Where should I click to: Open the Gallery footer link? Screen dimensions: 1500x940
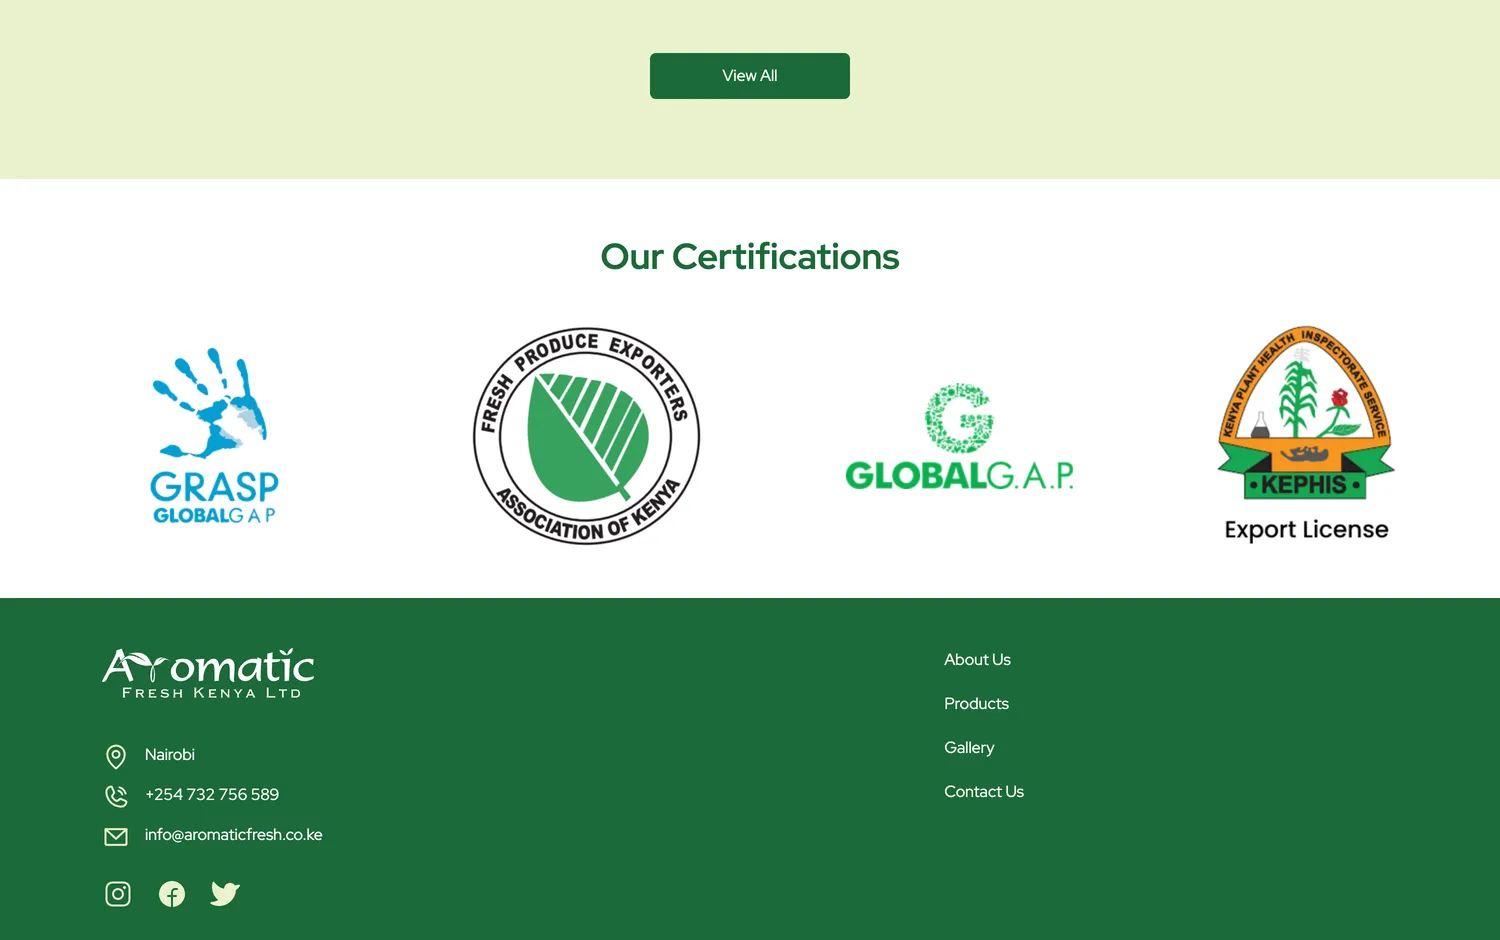click(x=969, y=748)
